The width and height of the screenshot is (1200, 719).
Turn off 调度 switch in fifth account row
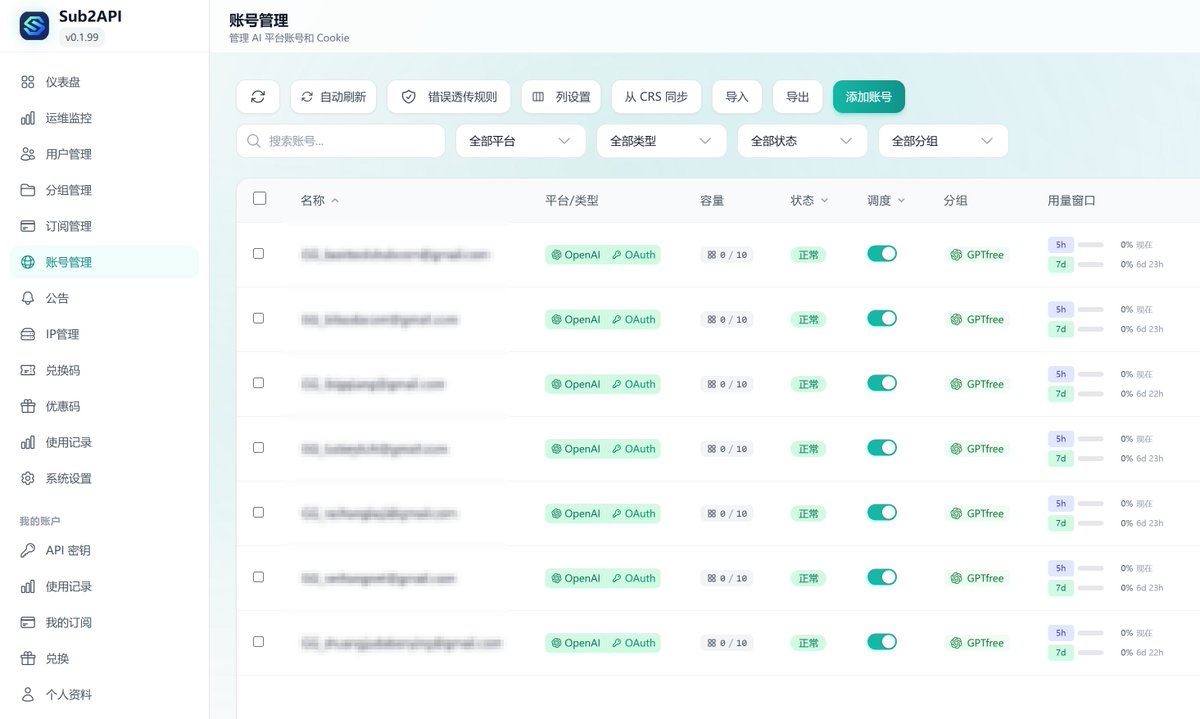[882, 512]
